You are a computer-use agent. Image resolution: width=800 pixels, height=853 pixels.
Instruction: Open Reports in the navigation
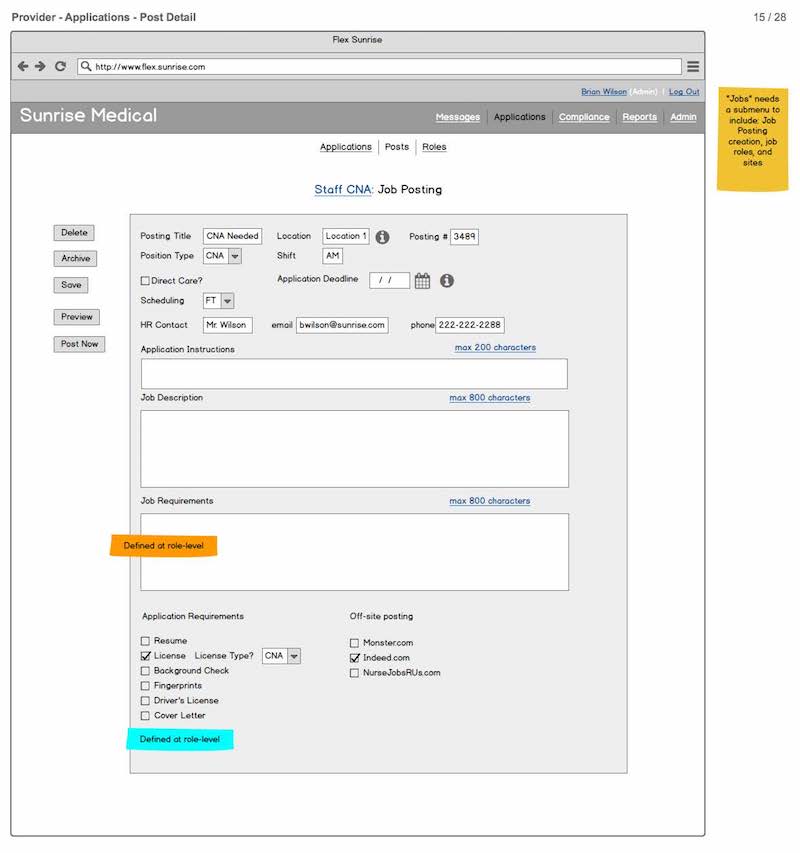click(640, 117)
